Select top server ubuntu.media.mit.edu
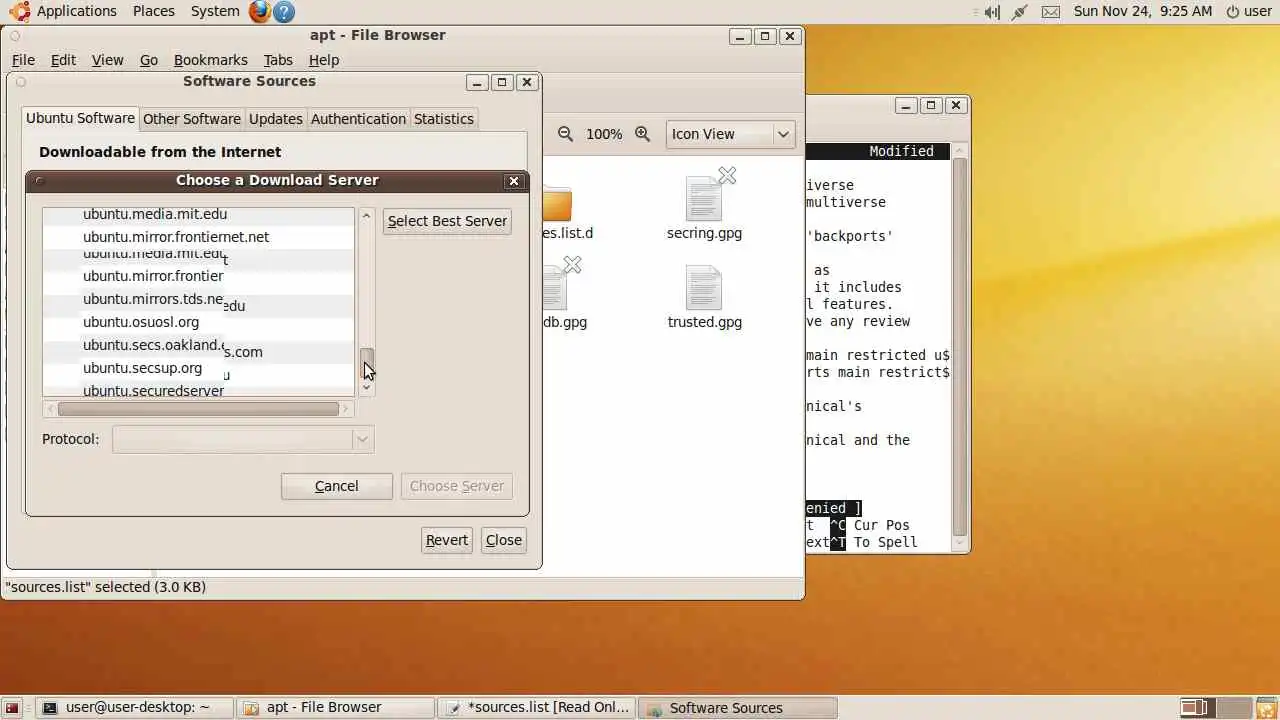 pyautogui.click(x=155, y=214)
